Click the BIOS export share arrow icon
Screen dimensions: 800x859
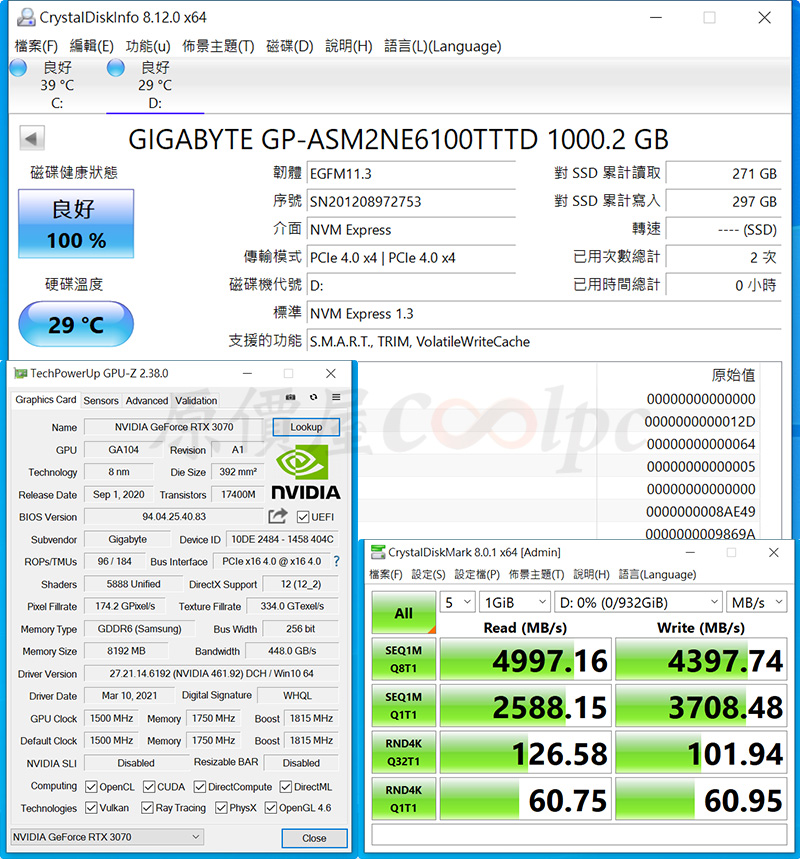[x=278, y=516]
